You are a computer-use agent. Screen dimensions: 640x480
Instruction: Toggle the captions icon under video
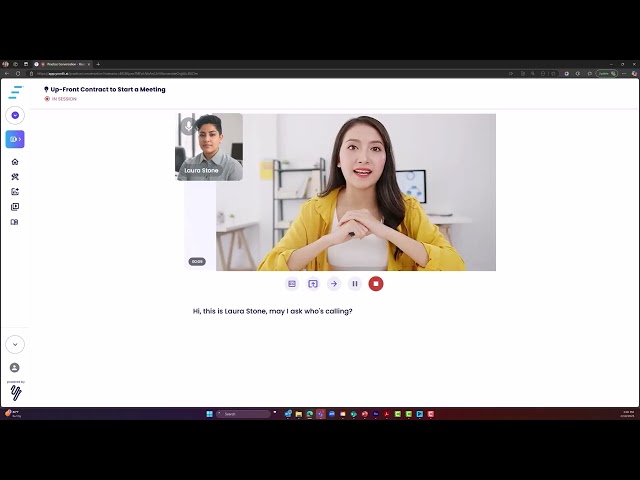(x=292, y=284)
